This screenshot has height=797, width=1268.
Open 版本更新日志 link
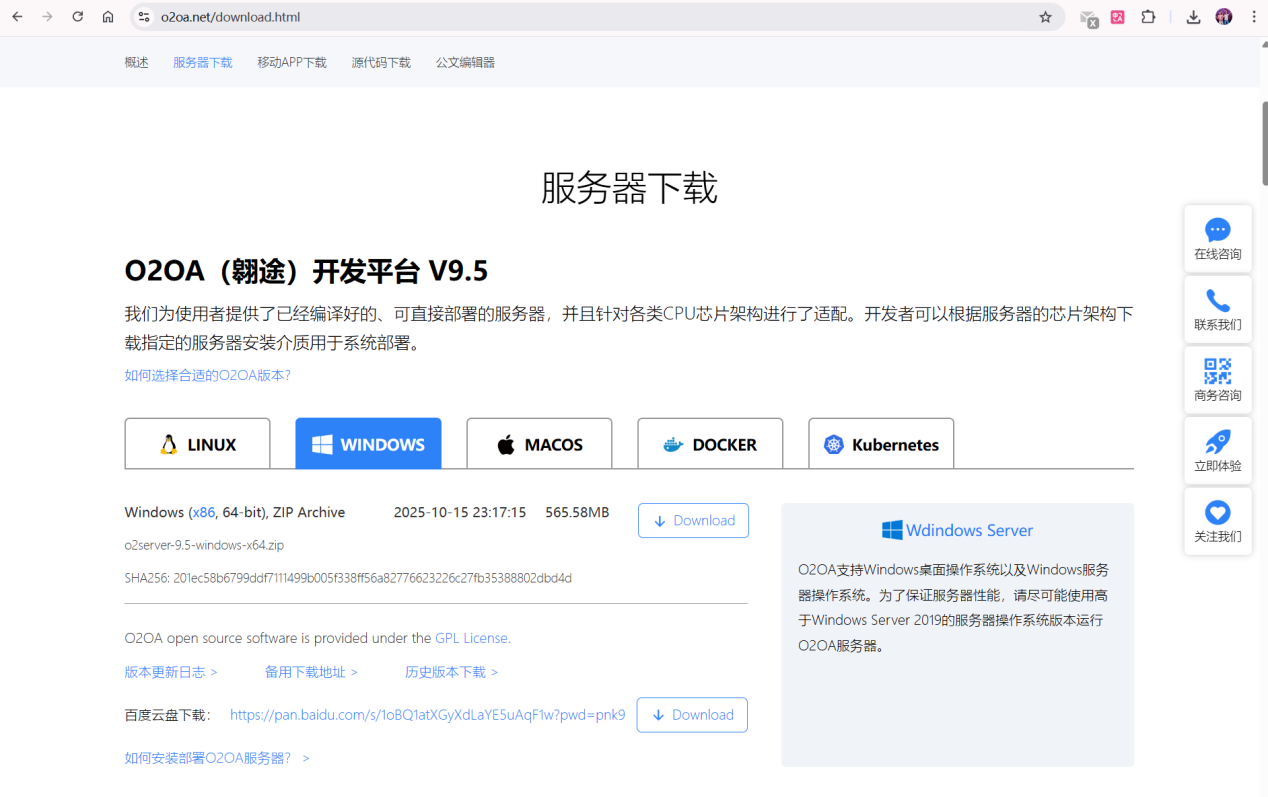(x=171, y=672)
